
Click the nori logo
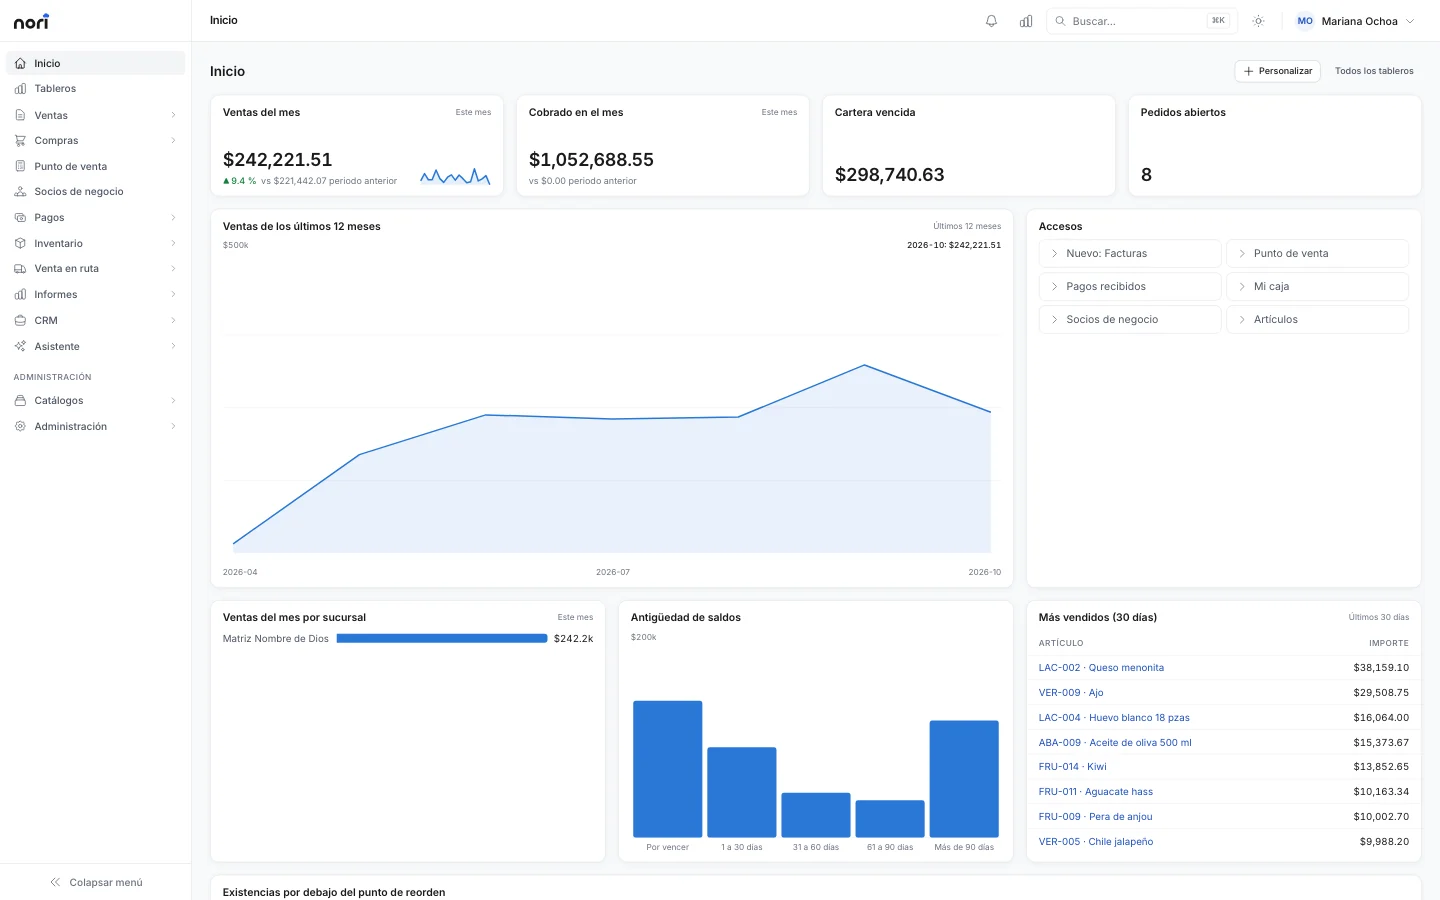click(31, 21)
